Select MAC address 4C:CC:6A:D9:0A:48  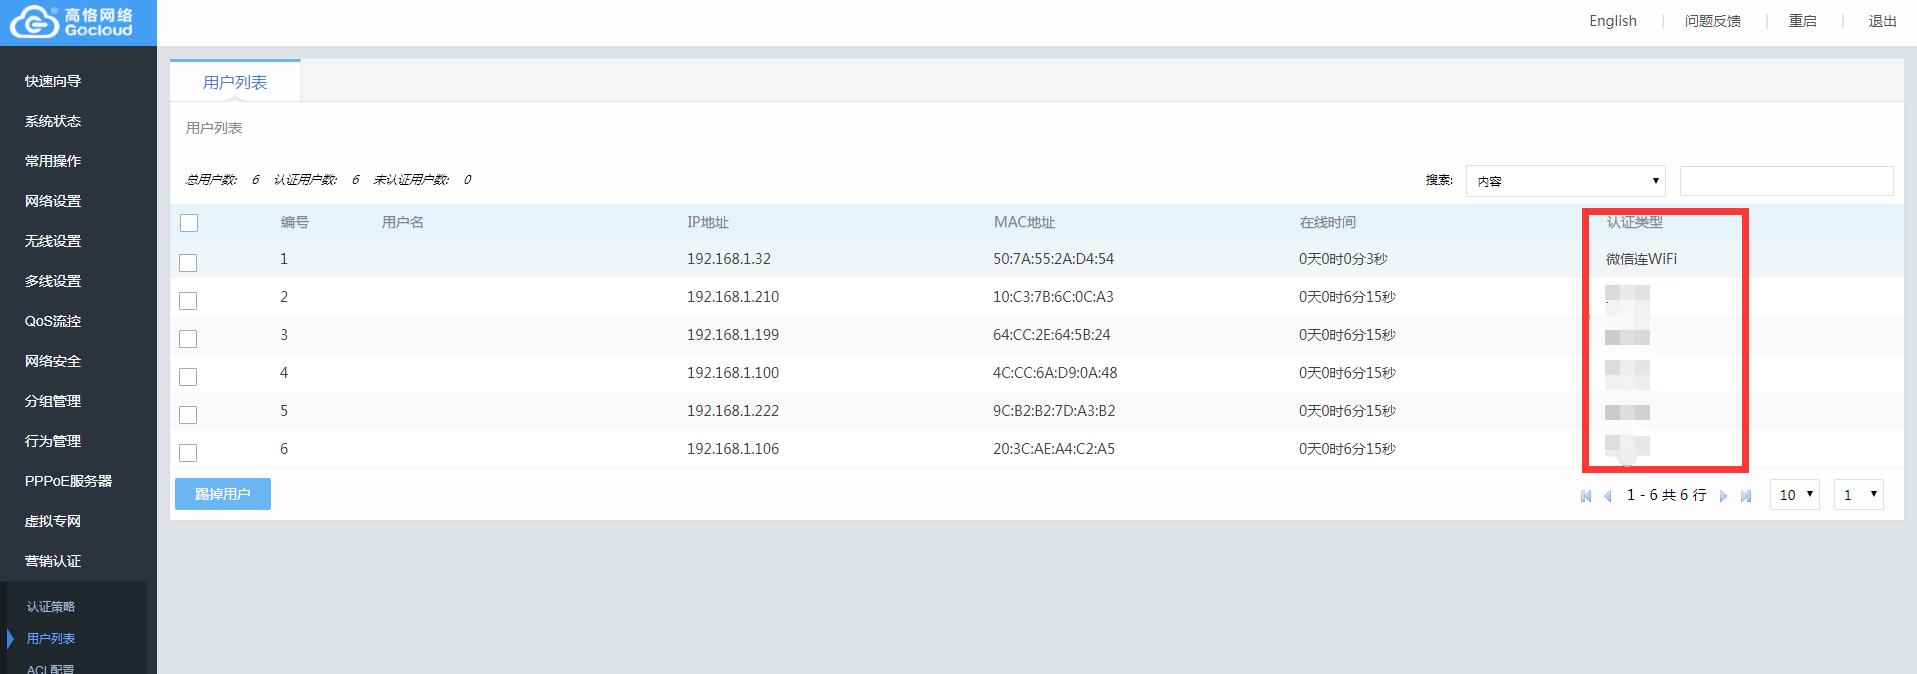pos(1055,373)
